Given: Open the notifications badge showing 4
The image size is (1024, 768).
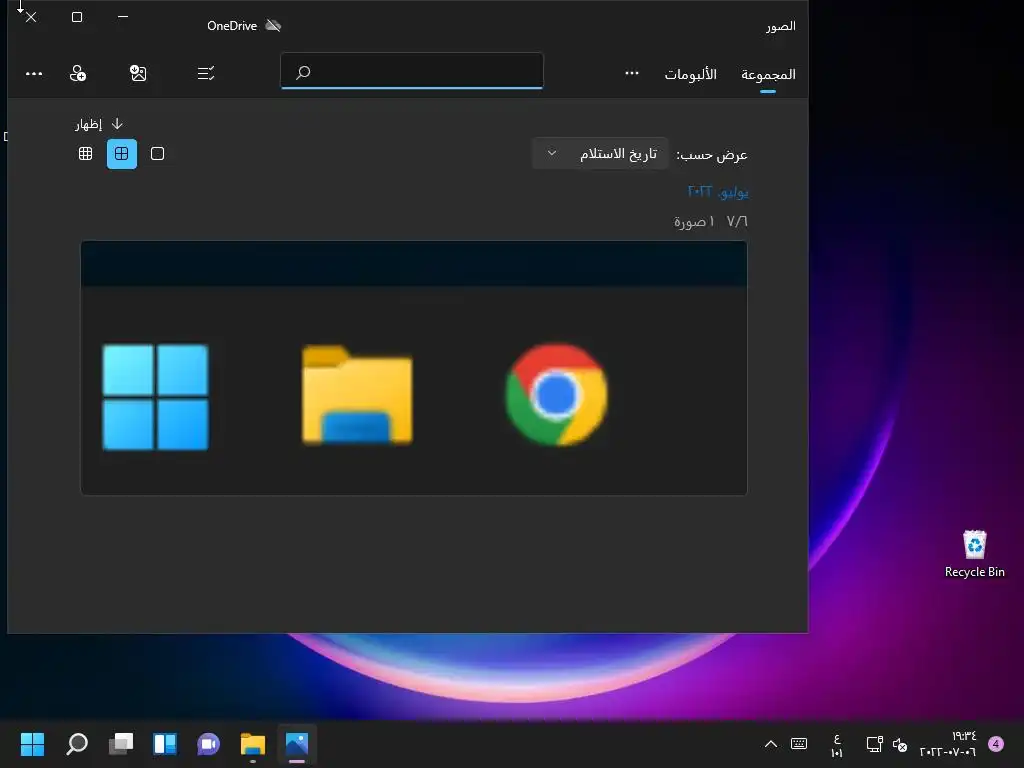Looking at the screenshot, I should pyautogui.click(x=996, y=744).
